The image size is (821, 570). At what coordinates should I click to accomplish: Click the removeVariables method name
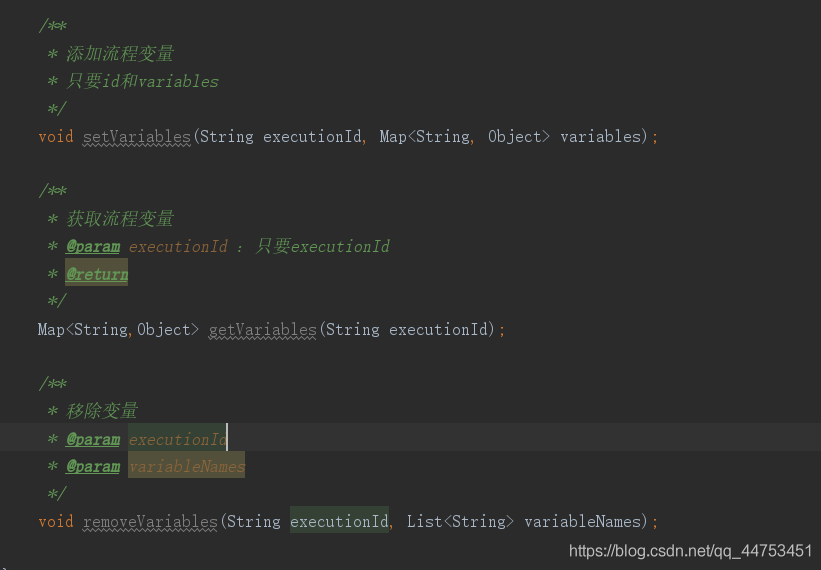click(150, 521)
